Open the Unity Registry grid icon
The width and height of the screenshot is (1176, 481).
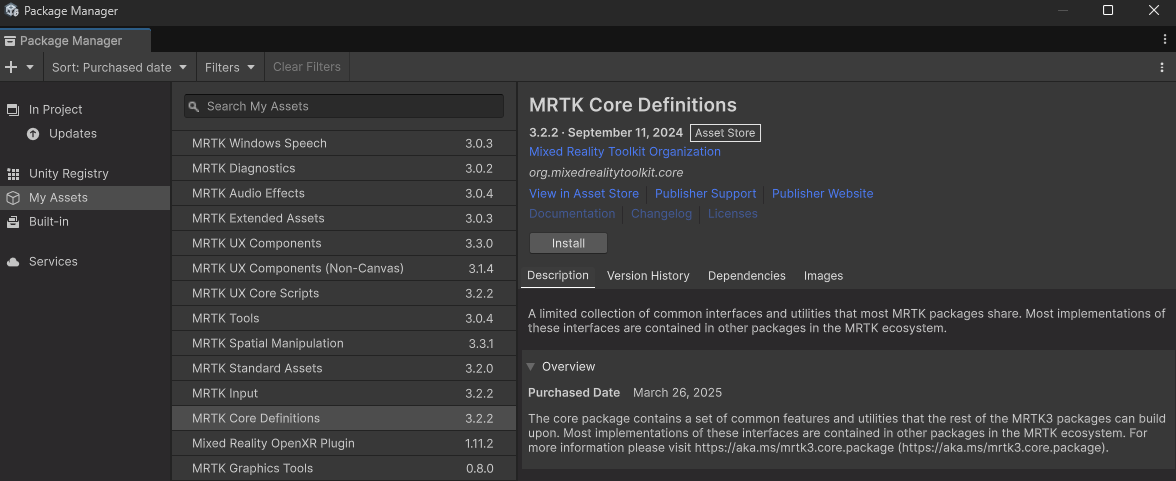tap(13, 174)
